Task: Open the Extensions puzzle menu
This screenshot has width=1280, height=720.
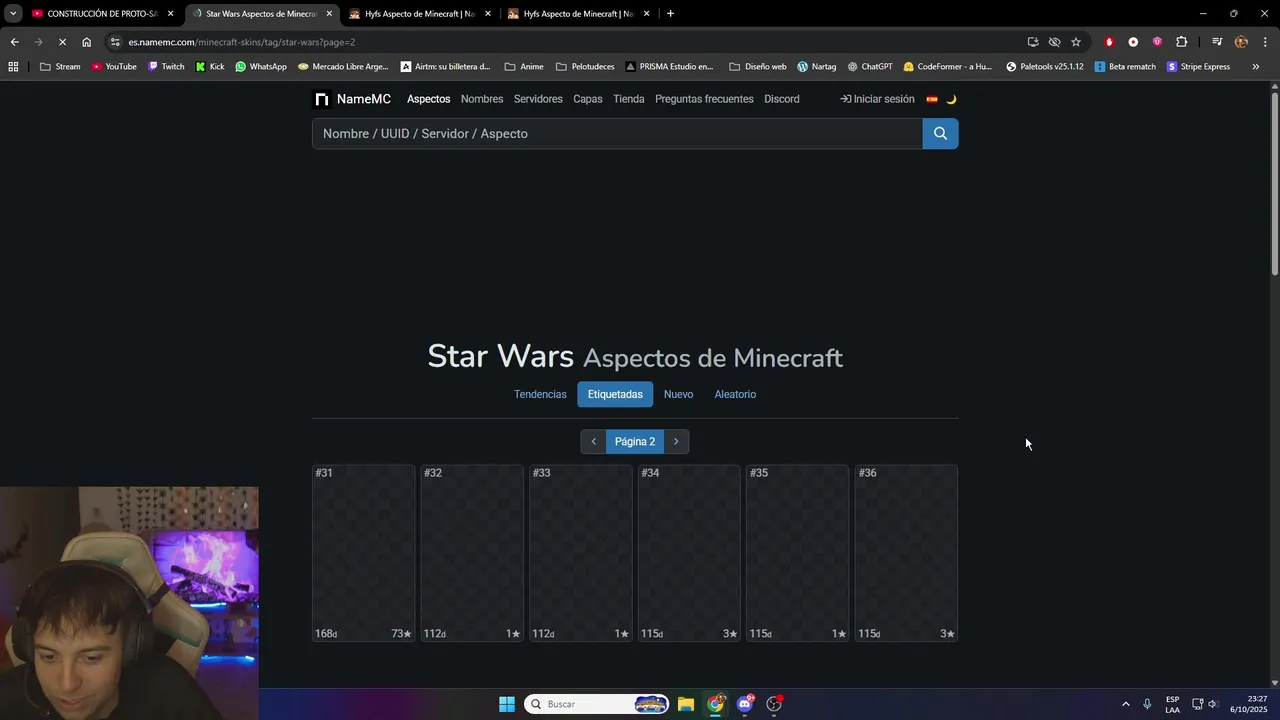Action: 1182,42
